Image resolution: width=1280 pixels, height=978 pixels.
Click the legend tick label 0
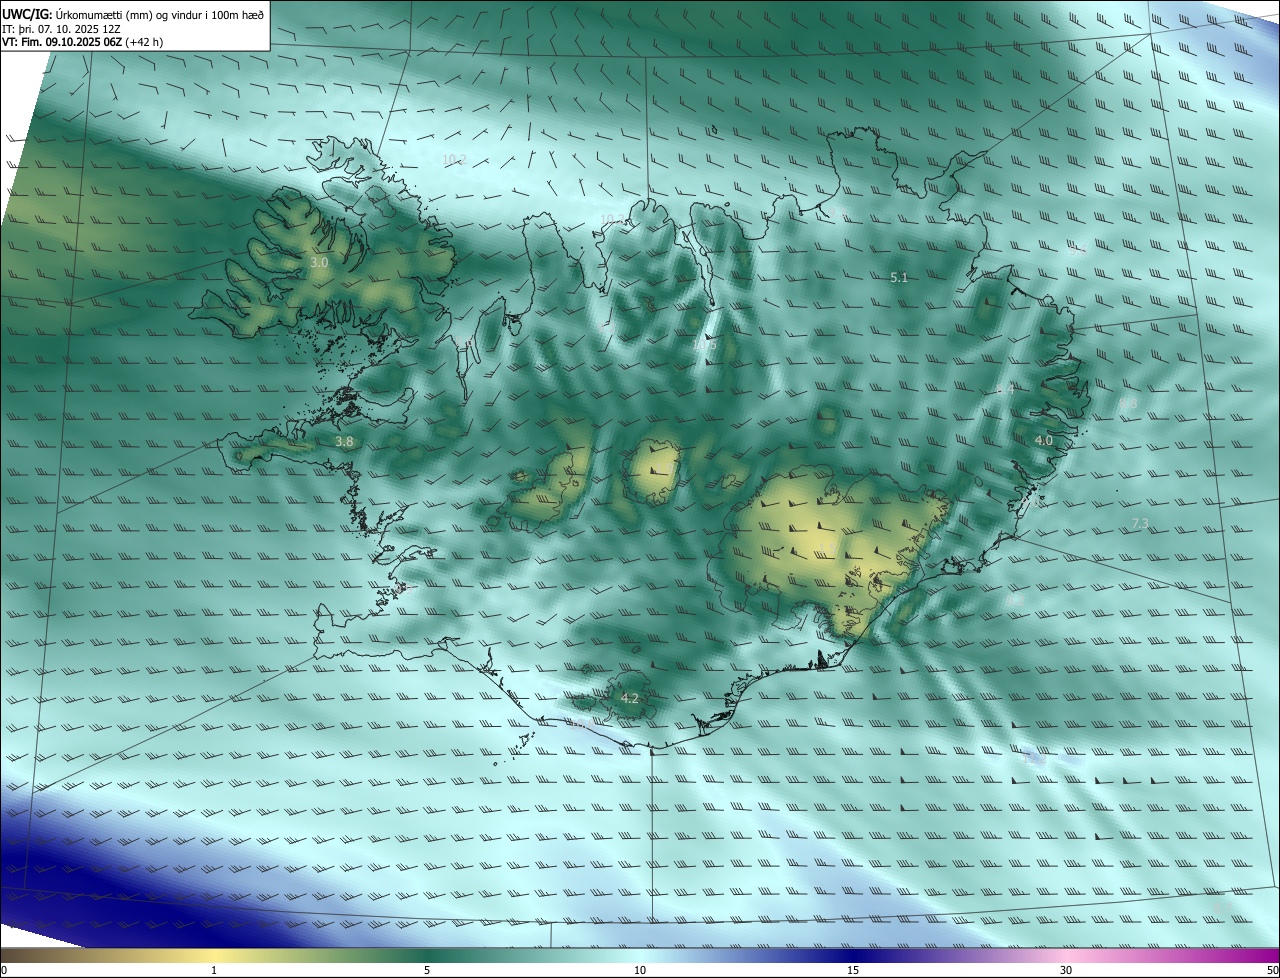[4, 970]
